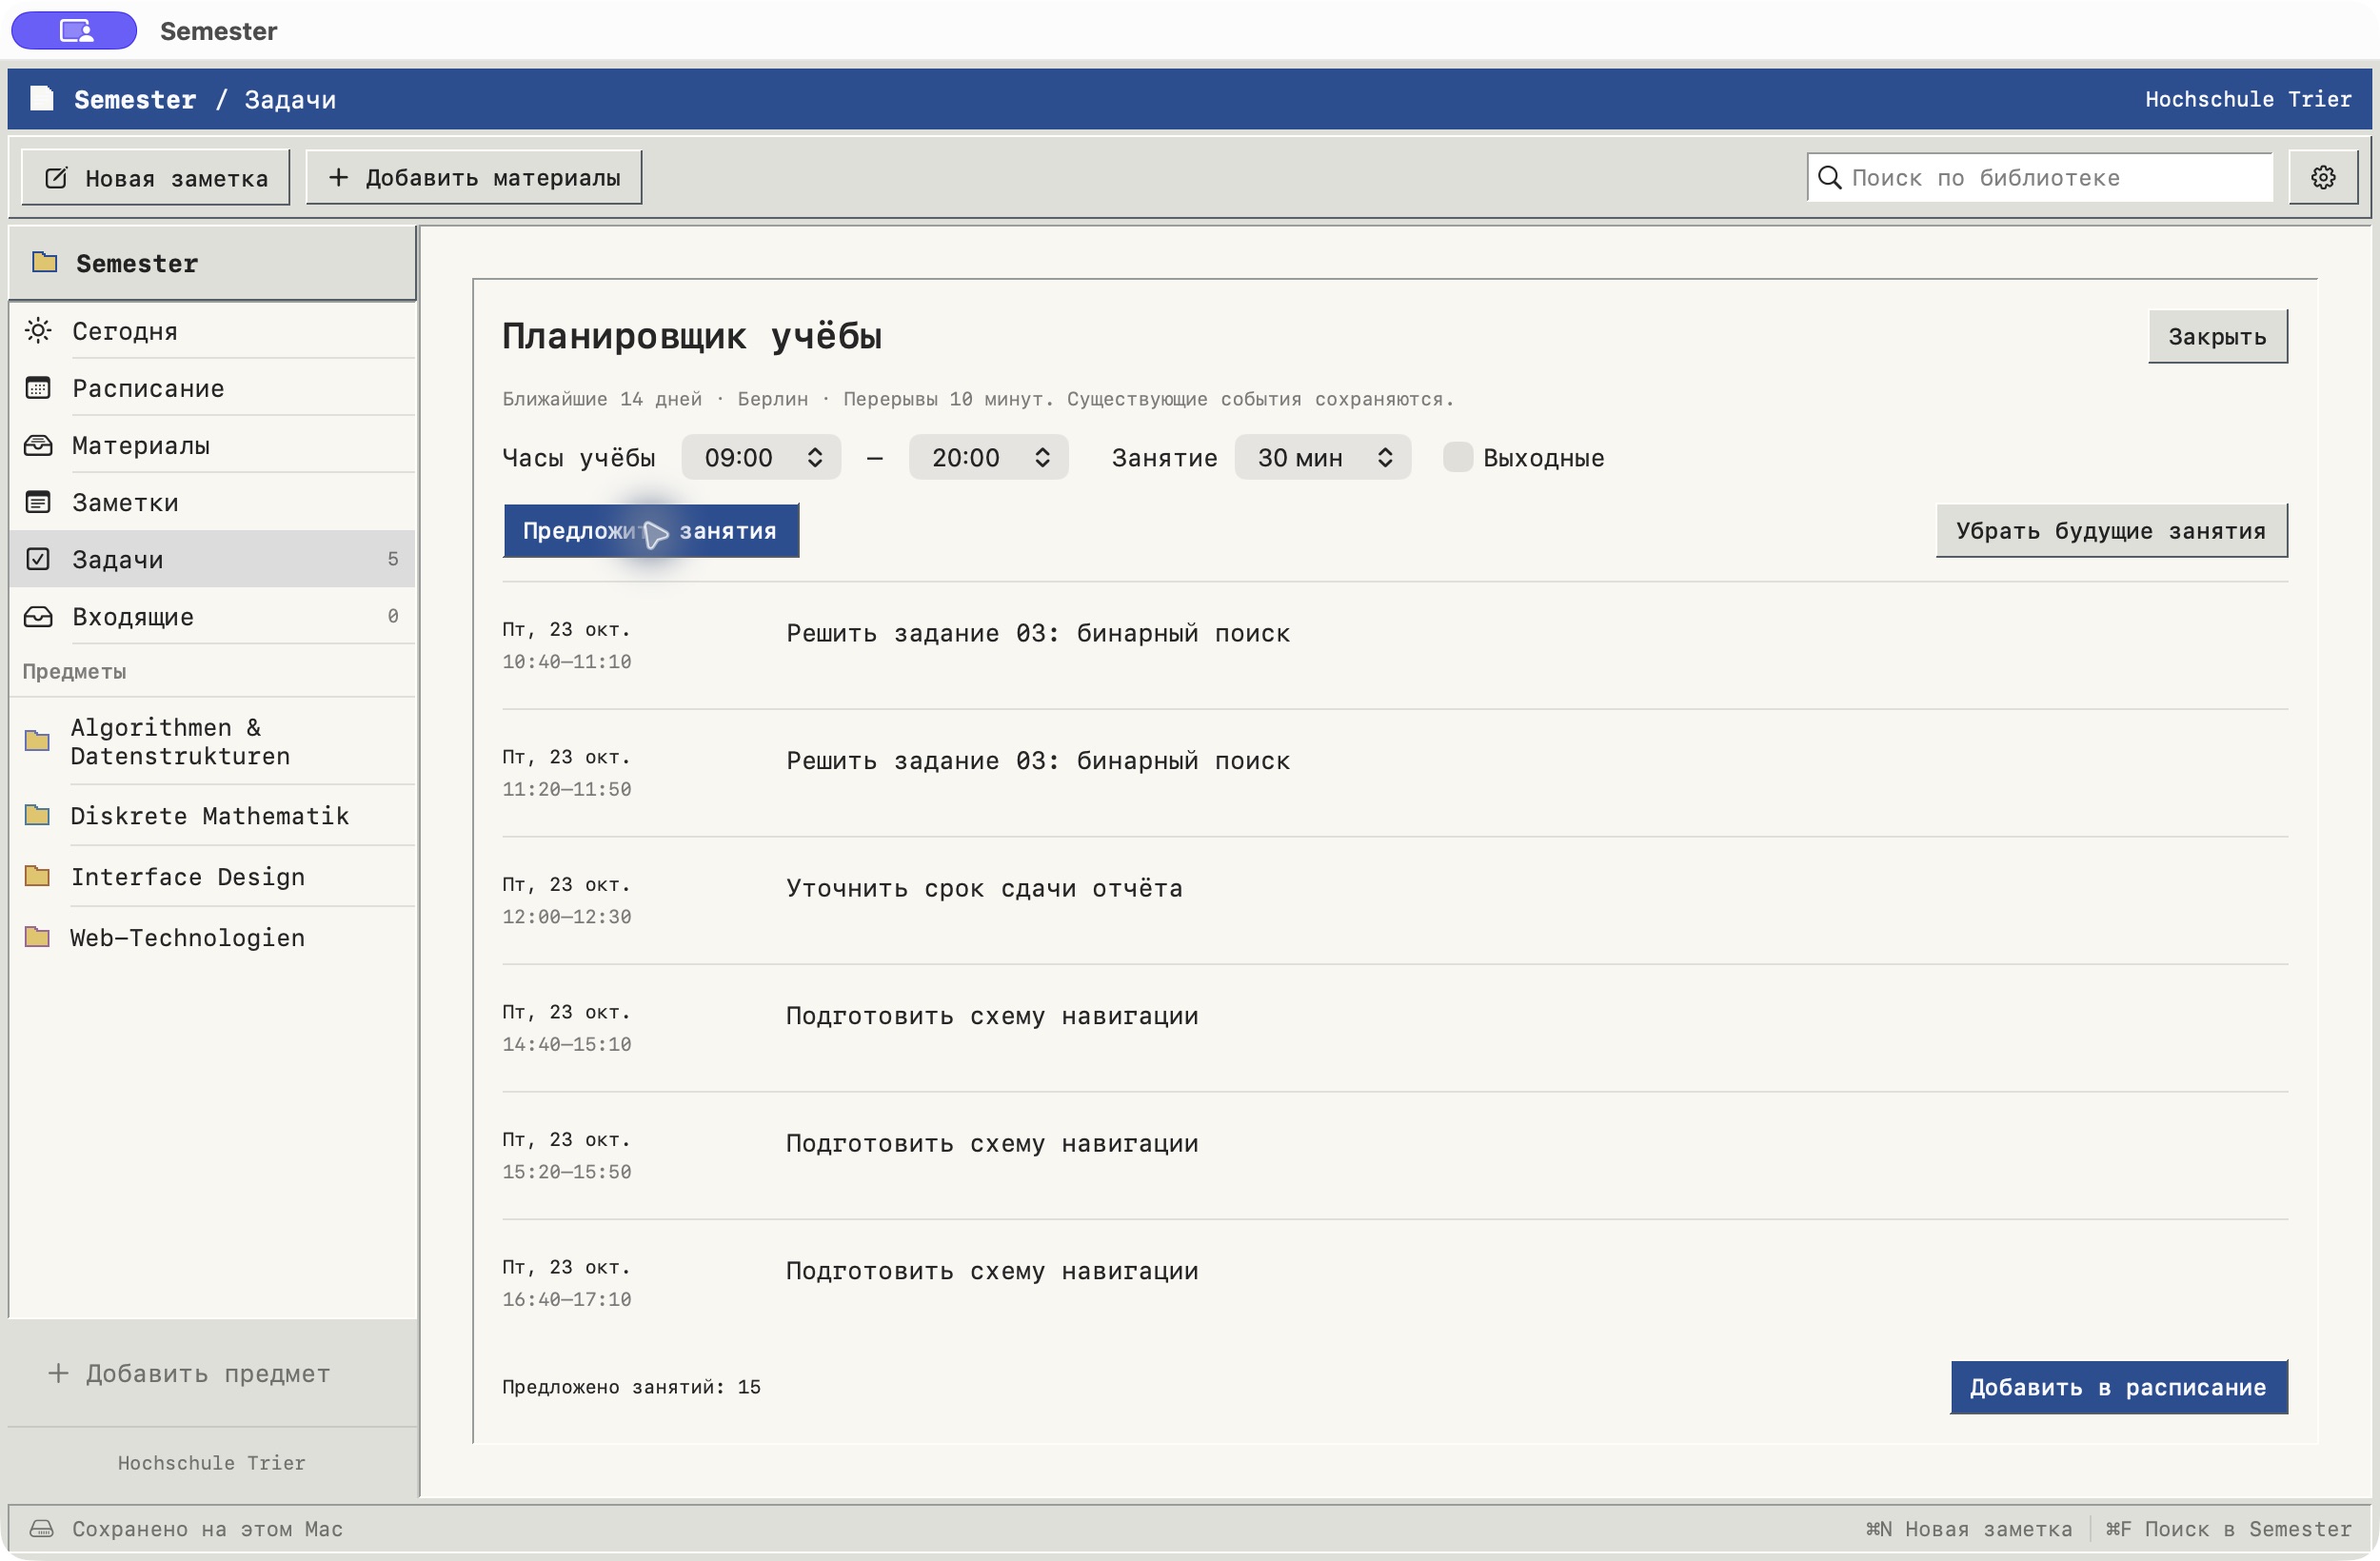The height and width of the screenshot is (1561, 2380).
Task: Click the note icon next to Заметки
Action: pyautogui.click(x=38, y=502)
